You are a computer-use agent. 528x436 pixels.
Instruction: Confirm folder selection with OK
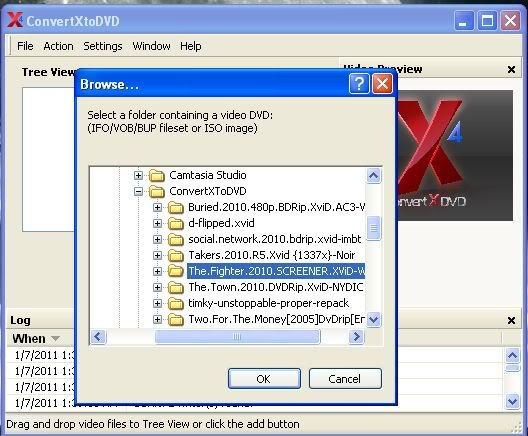coord(264,379)
